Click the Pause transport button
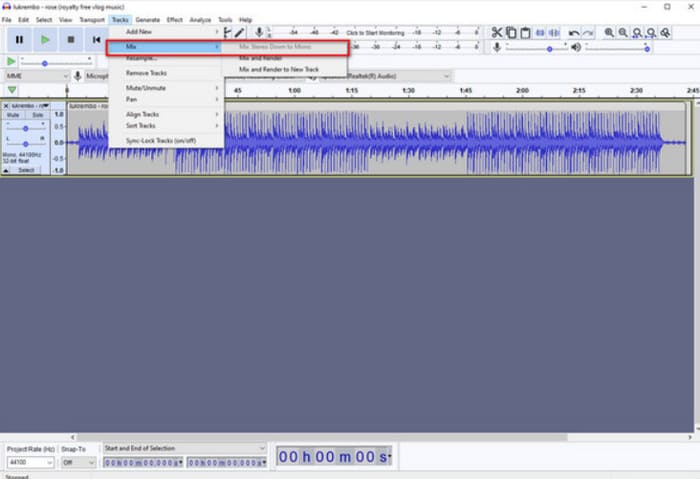Screen dimensions: 700x479 pos(19,40)
